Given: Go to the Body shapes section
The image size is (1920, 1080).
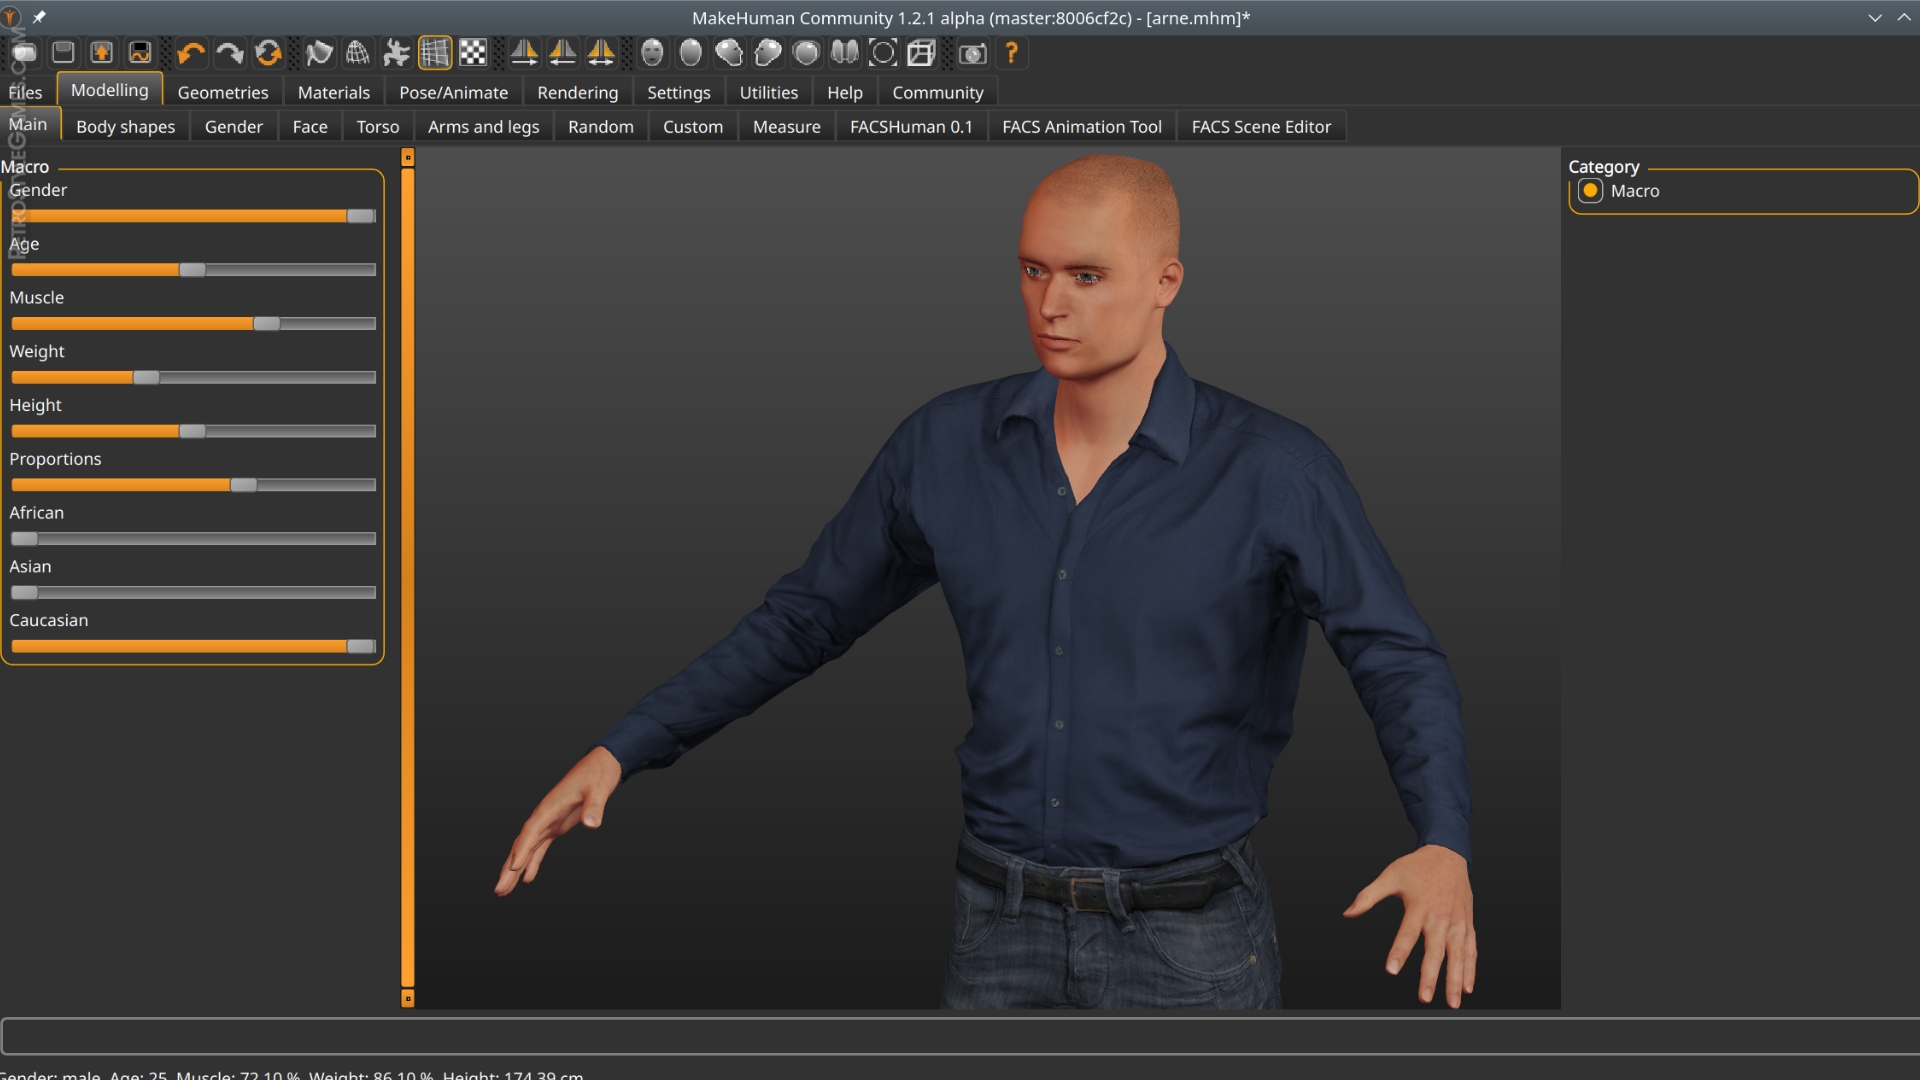Looking at the screenshot, I should point(124,126).
